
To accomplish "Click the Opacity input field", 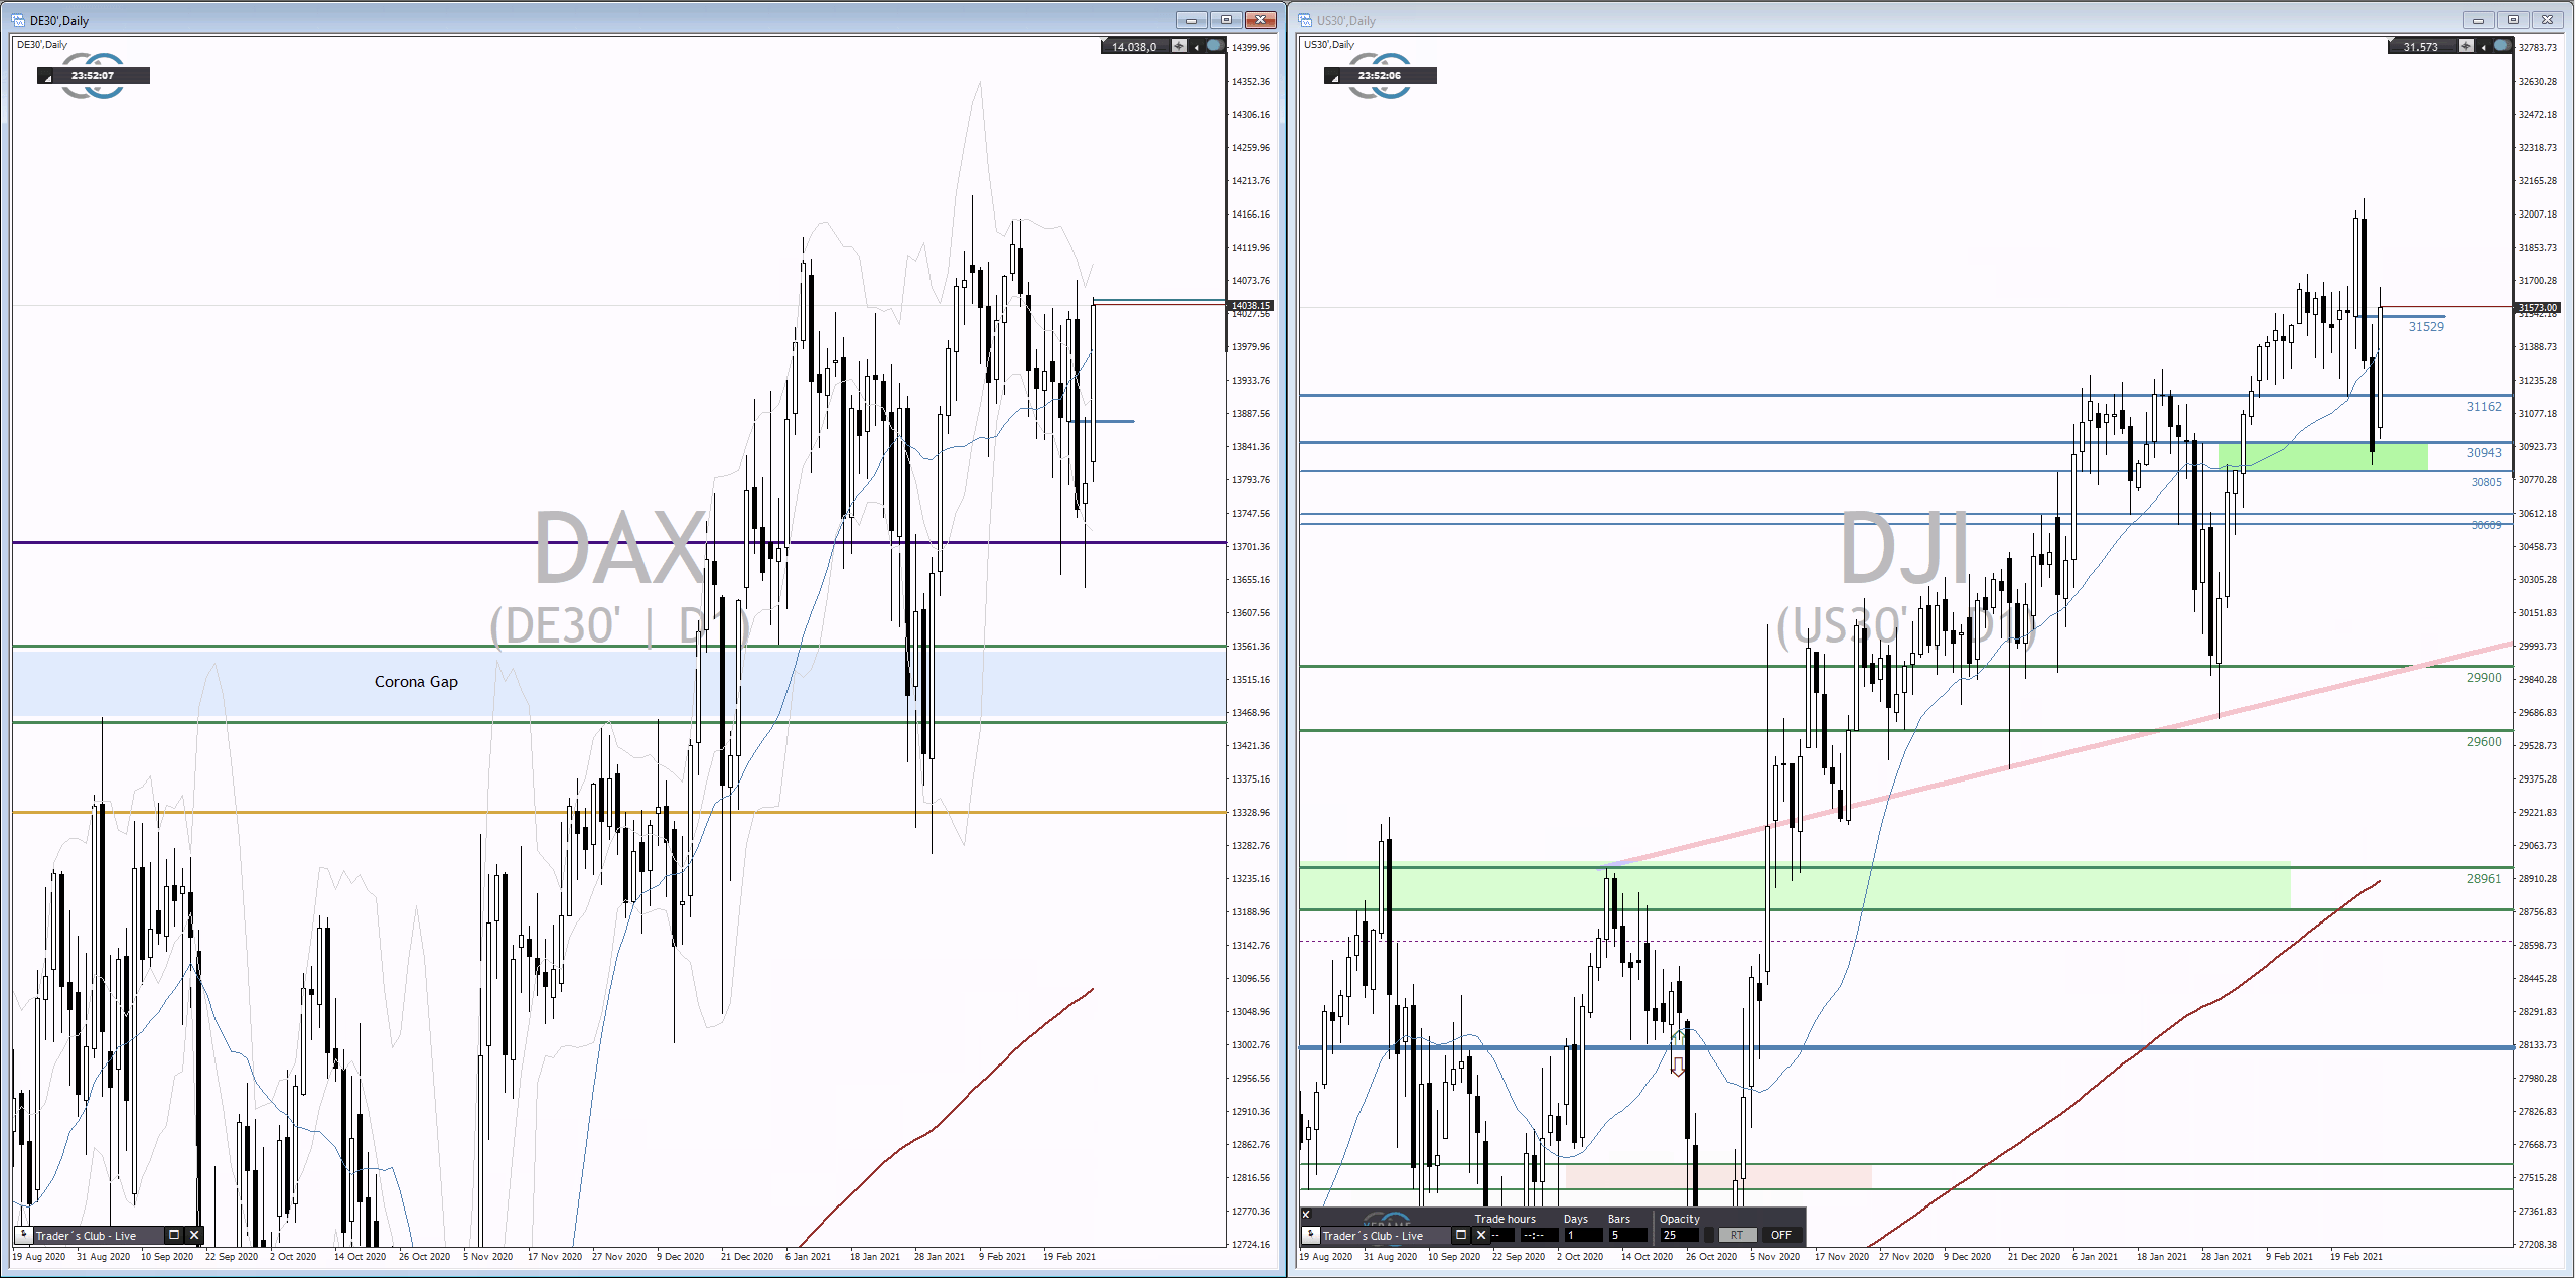I will pos(1679,1235).
